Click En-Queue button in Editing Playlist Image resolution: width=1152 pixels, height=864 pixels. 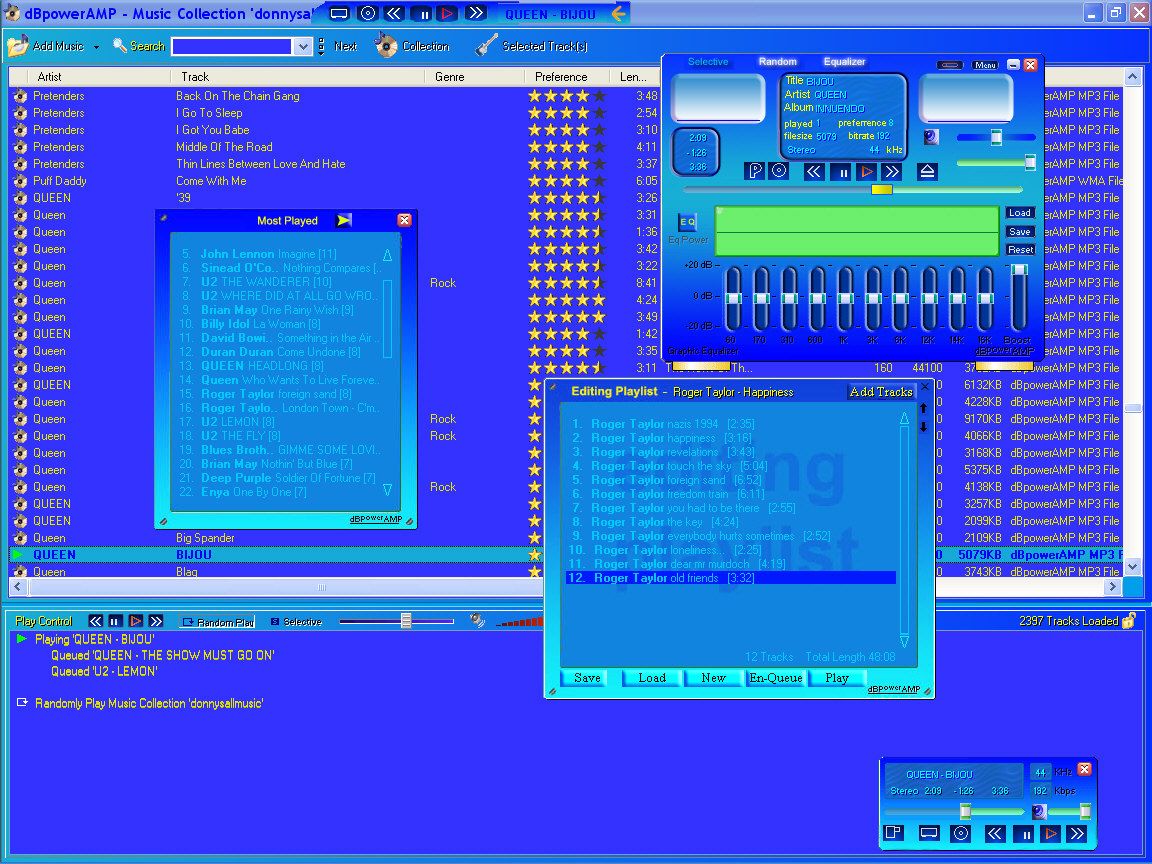point(775,678)
